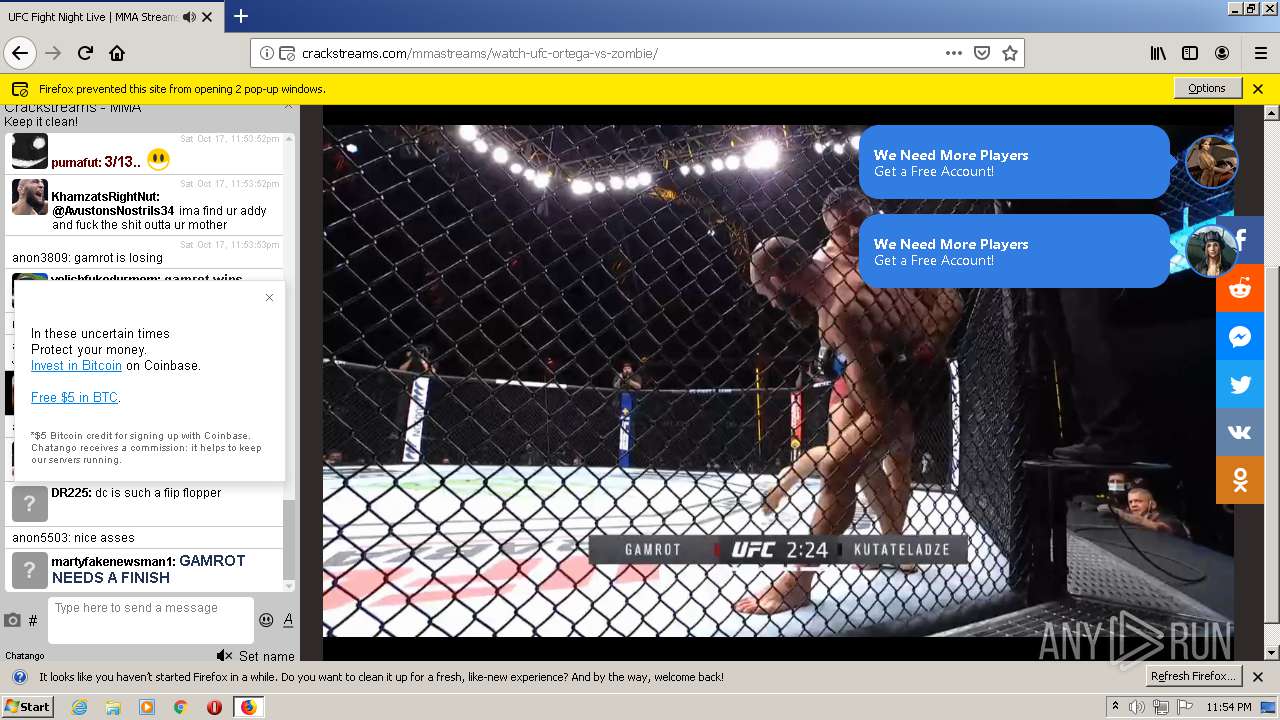Select the UFC Fight Night Live tab
This screenshot has width=1280, height=720.
click(111, 17)
